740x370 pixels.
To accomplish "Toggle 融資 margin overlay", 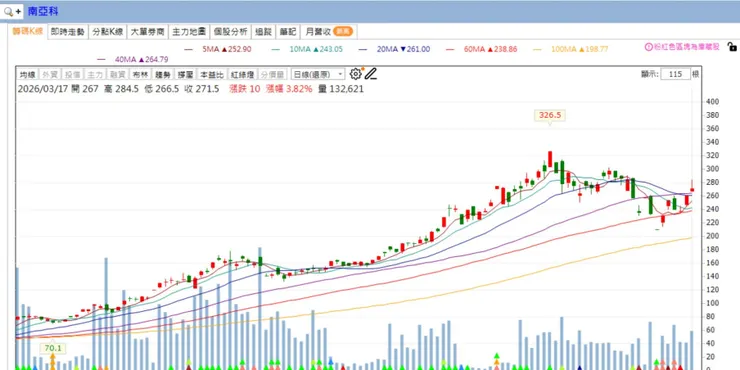I will click(x=118, y=75).
